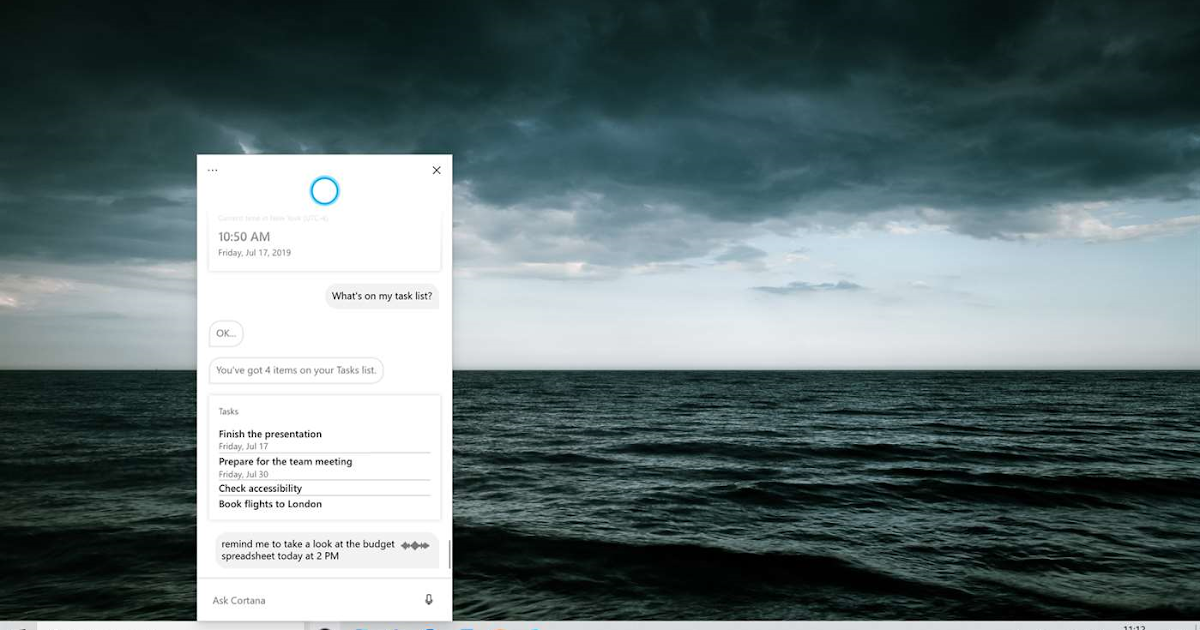Toggle the microphone for voice input
Image resolution: width=1200 pixels, height=630 pixels.
(428, 600)
